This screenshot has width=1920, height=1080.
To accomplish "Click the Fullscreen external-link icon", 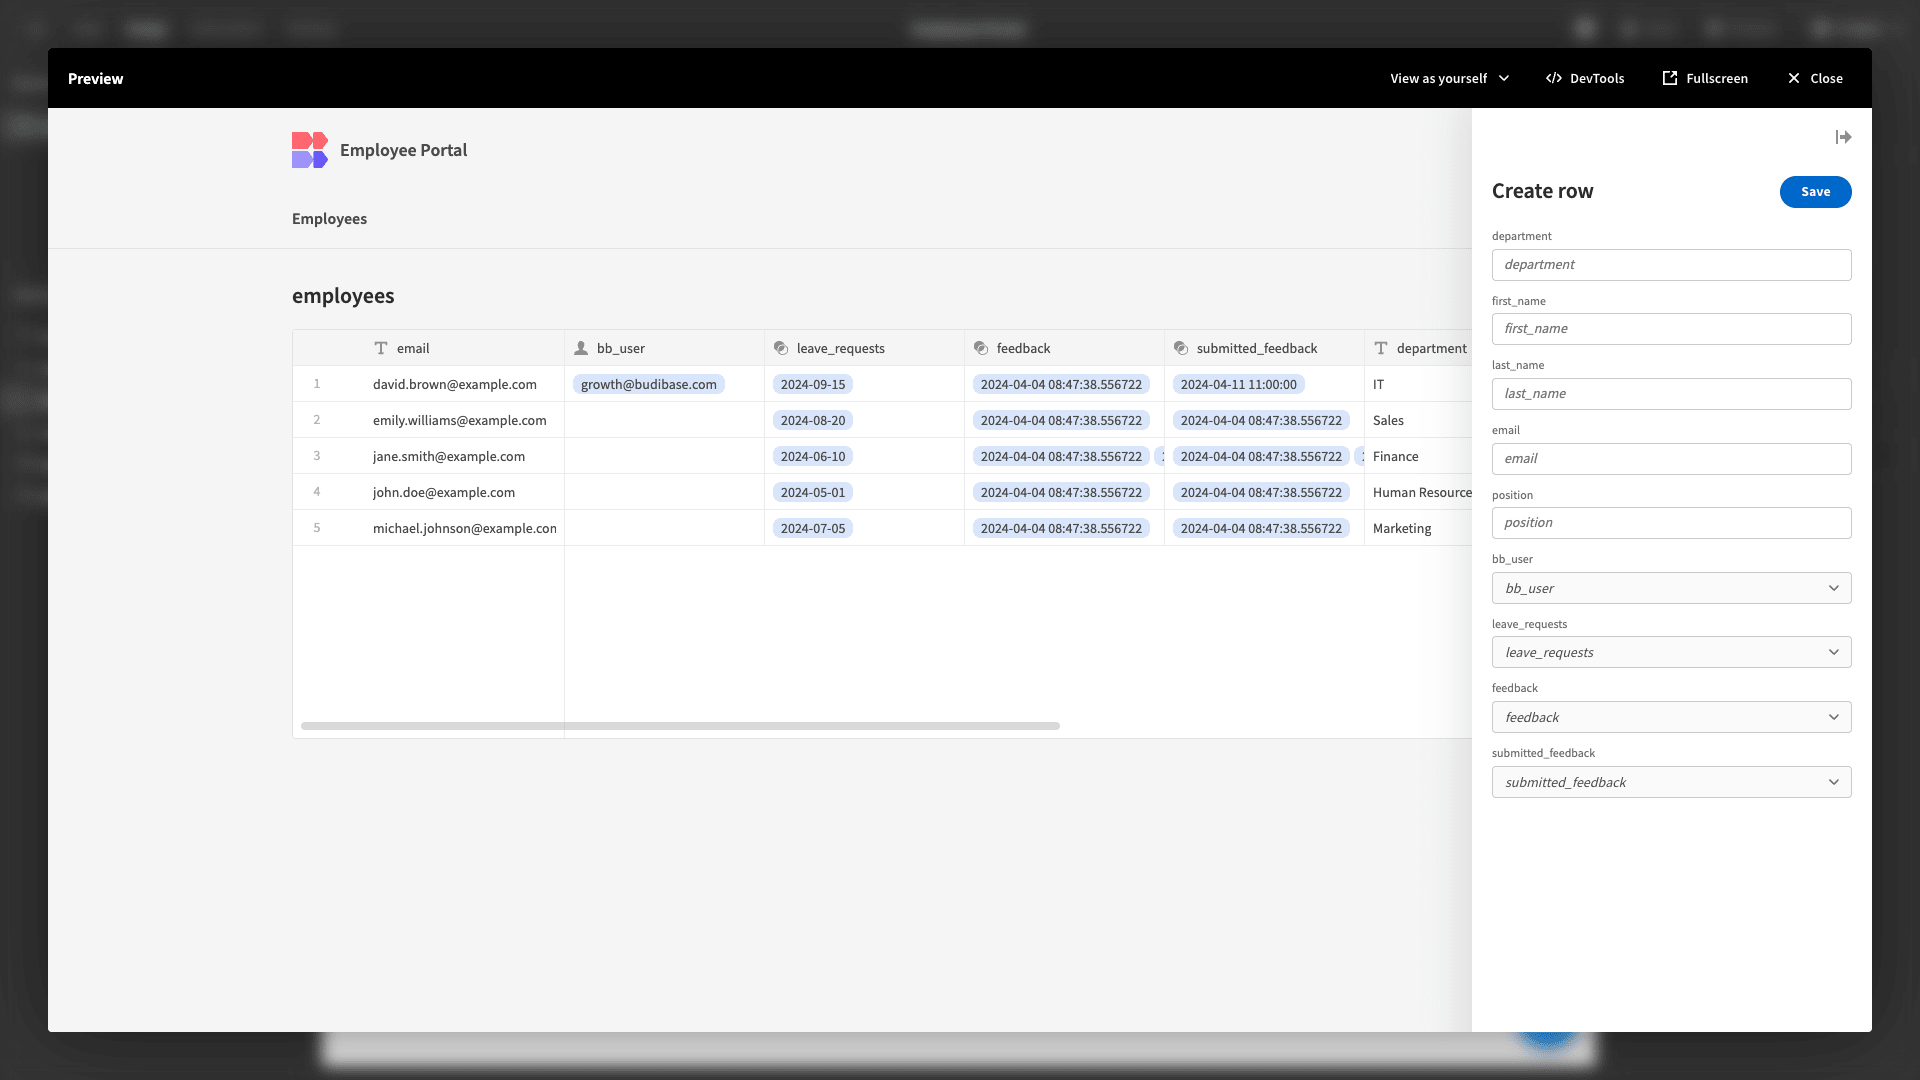I will [x=1669, y=78].
